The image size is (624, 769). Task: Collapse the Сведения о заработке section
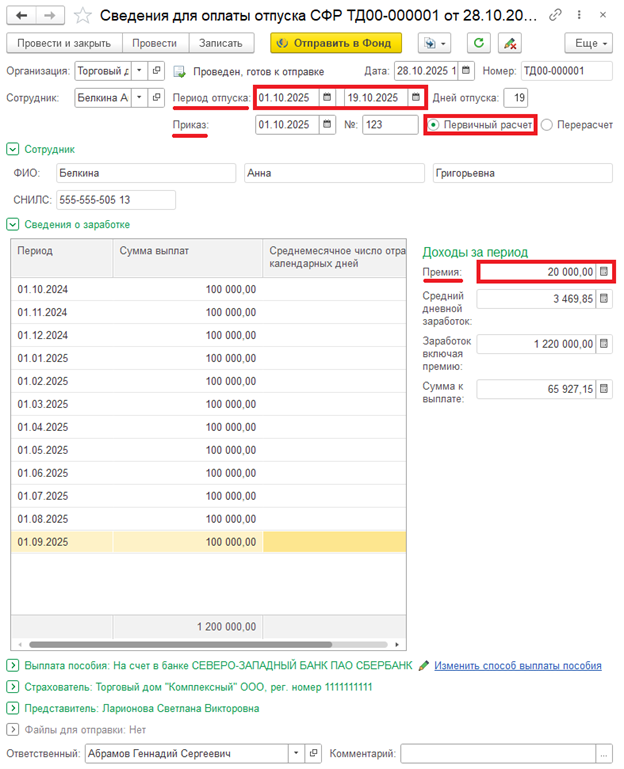[x=13, y=225]
